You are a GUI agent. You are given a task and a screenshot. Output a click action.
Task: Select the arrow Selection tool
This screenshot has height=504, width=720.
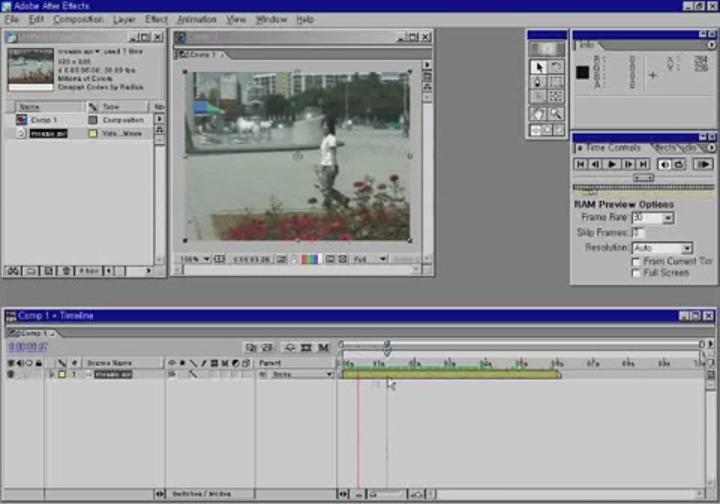pyautogui.click(x=538, y=67)
